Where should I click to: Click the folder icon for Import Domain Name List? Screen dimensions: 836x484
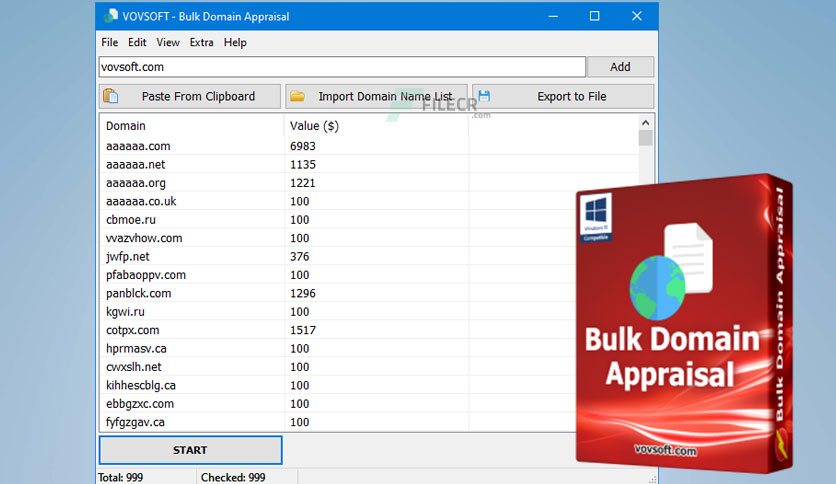[x=298, y=96]
